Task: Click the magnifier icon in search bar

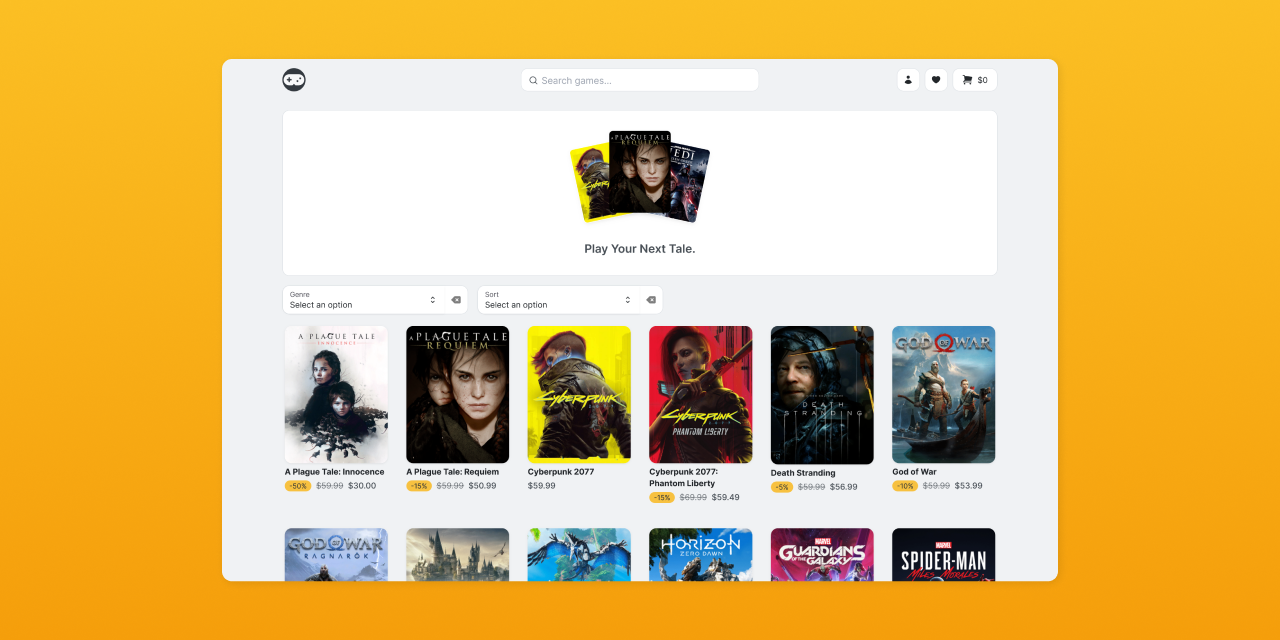Action: [533, 80]
